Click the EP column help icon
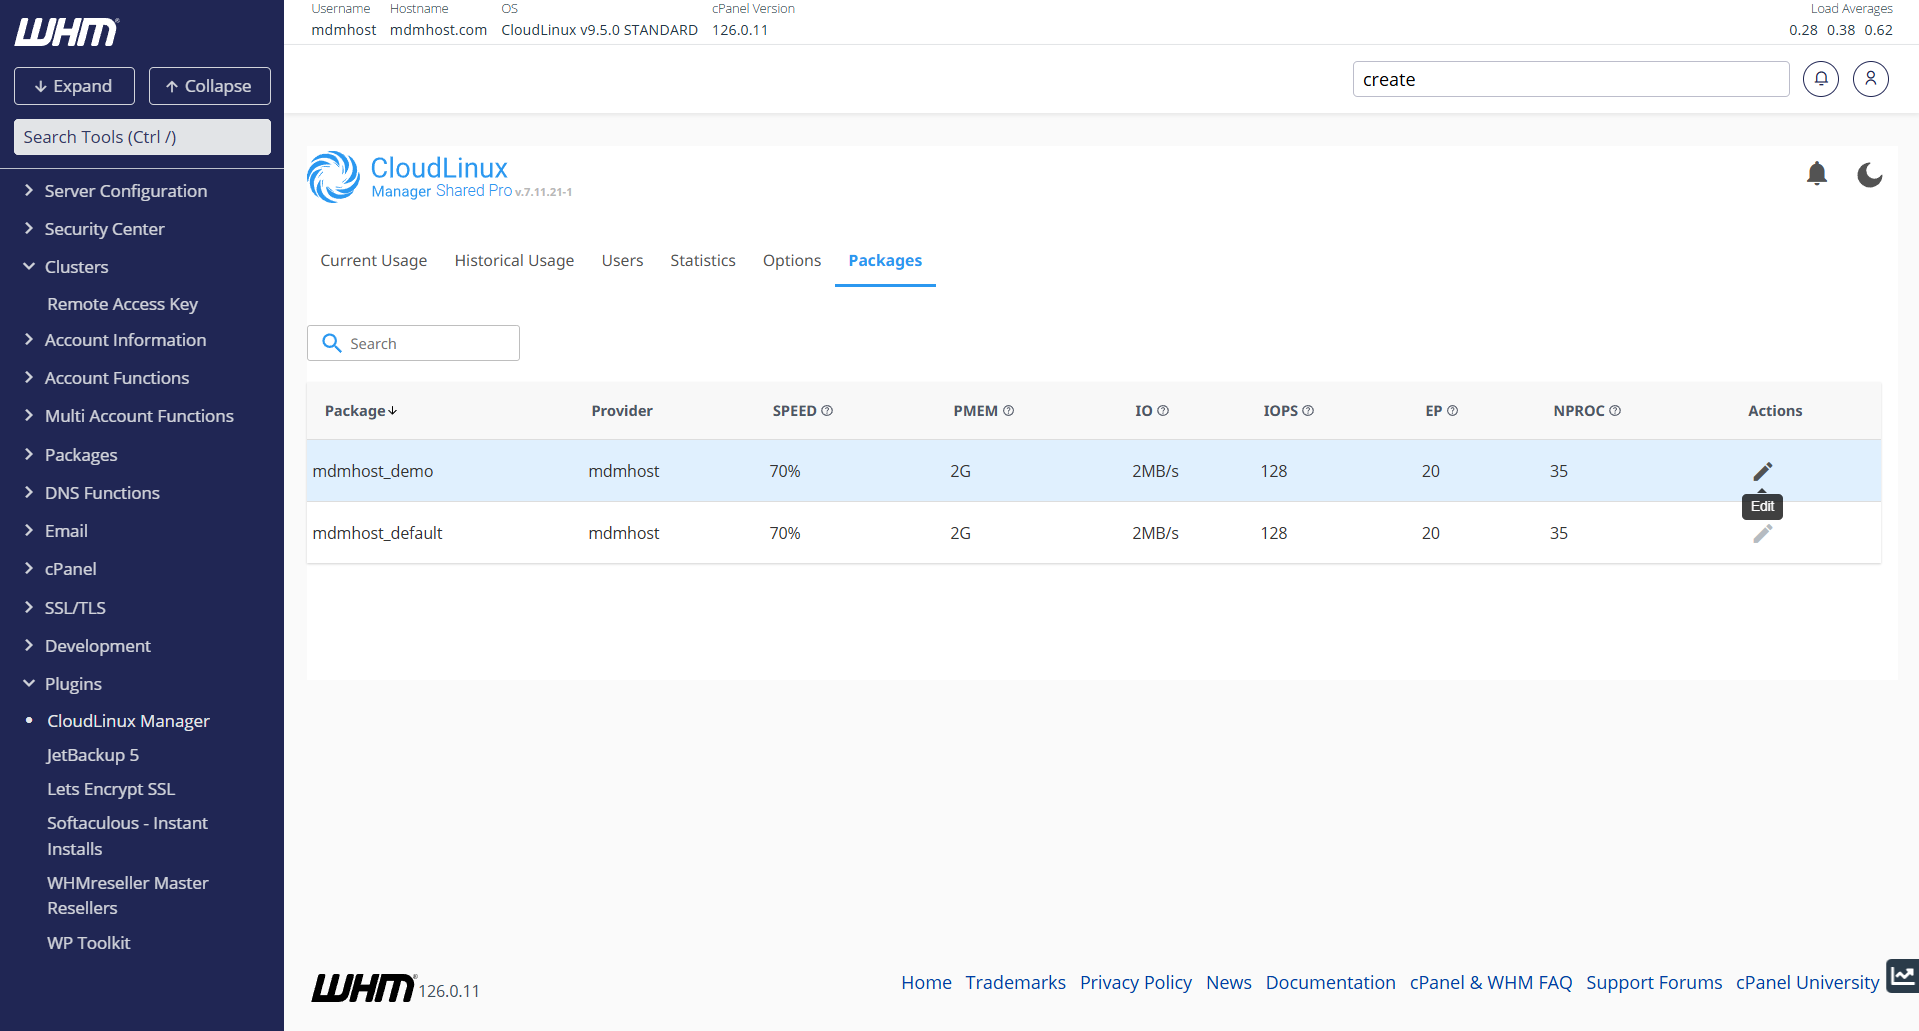Image resolution: width=1919 pixels, height=1031 pixels. (1452, 411)
